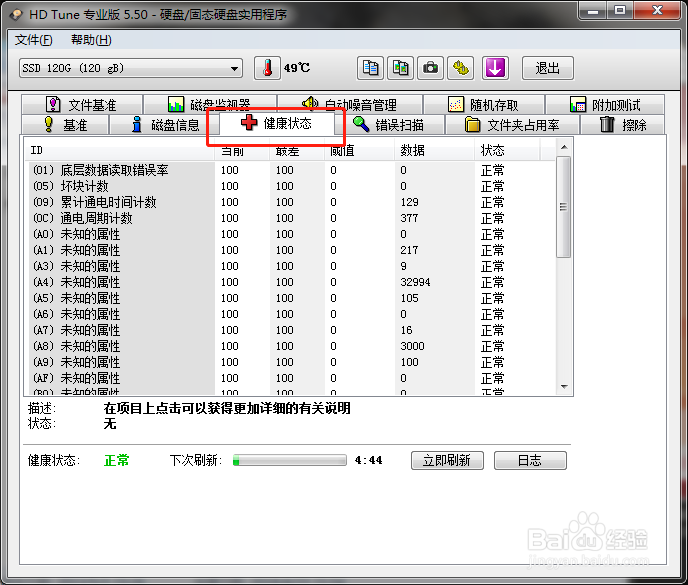Switch to the 错误扫描 tab
Screen dimensions: 688x585
[389, 125]
